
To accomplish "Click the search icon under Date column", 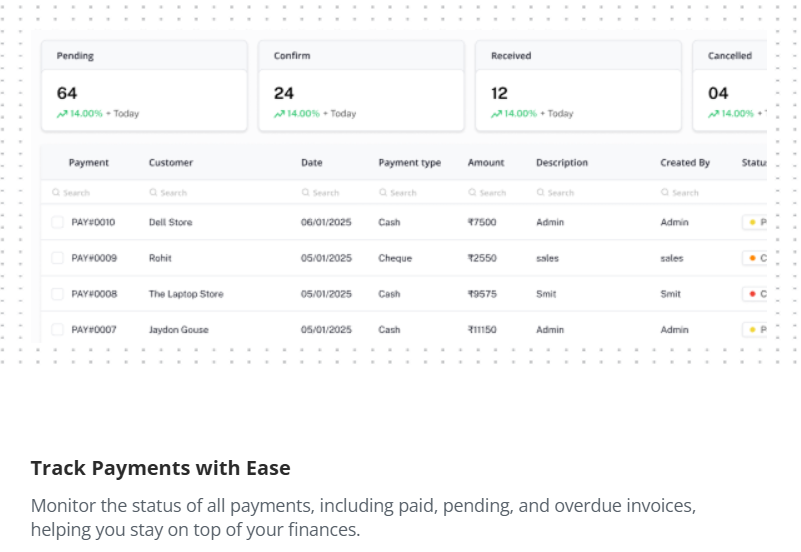I will [x=305, y=193].
